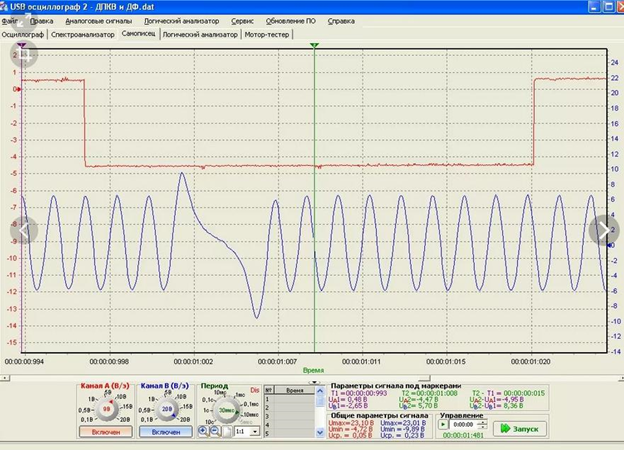The image size is (624, 450).
Task: Click the 00:00:01:020 time axis label
Action: (530, 362)
